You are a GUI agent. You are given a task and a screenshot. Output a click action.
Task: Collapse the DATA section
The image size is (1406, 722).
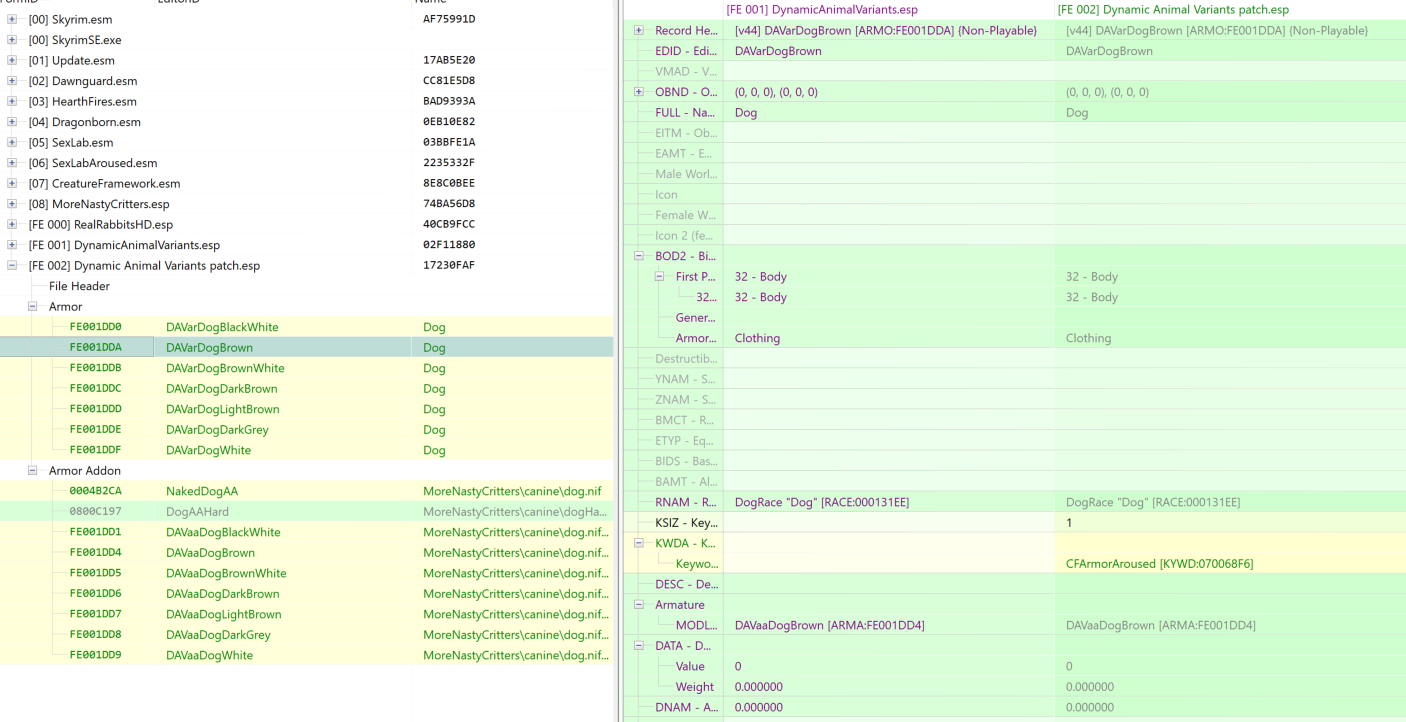[x=639, y=645]
